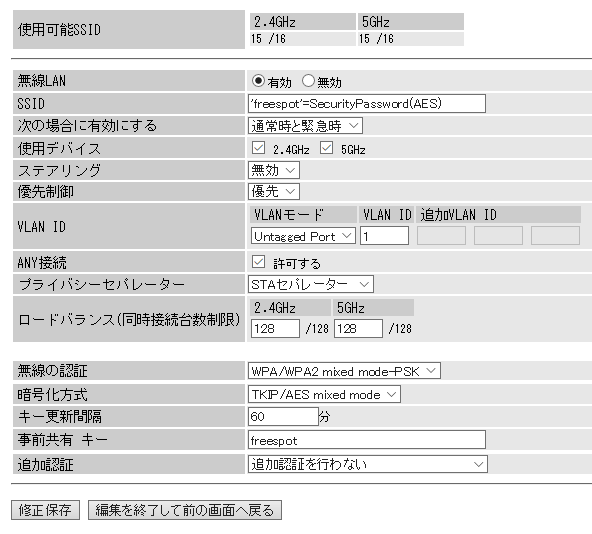
Task: Click the キー更新間隔 field showing 60
Action: coord(283,417)
